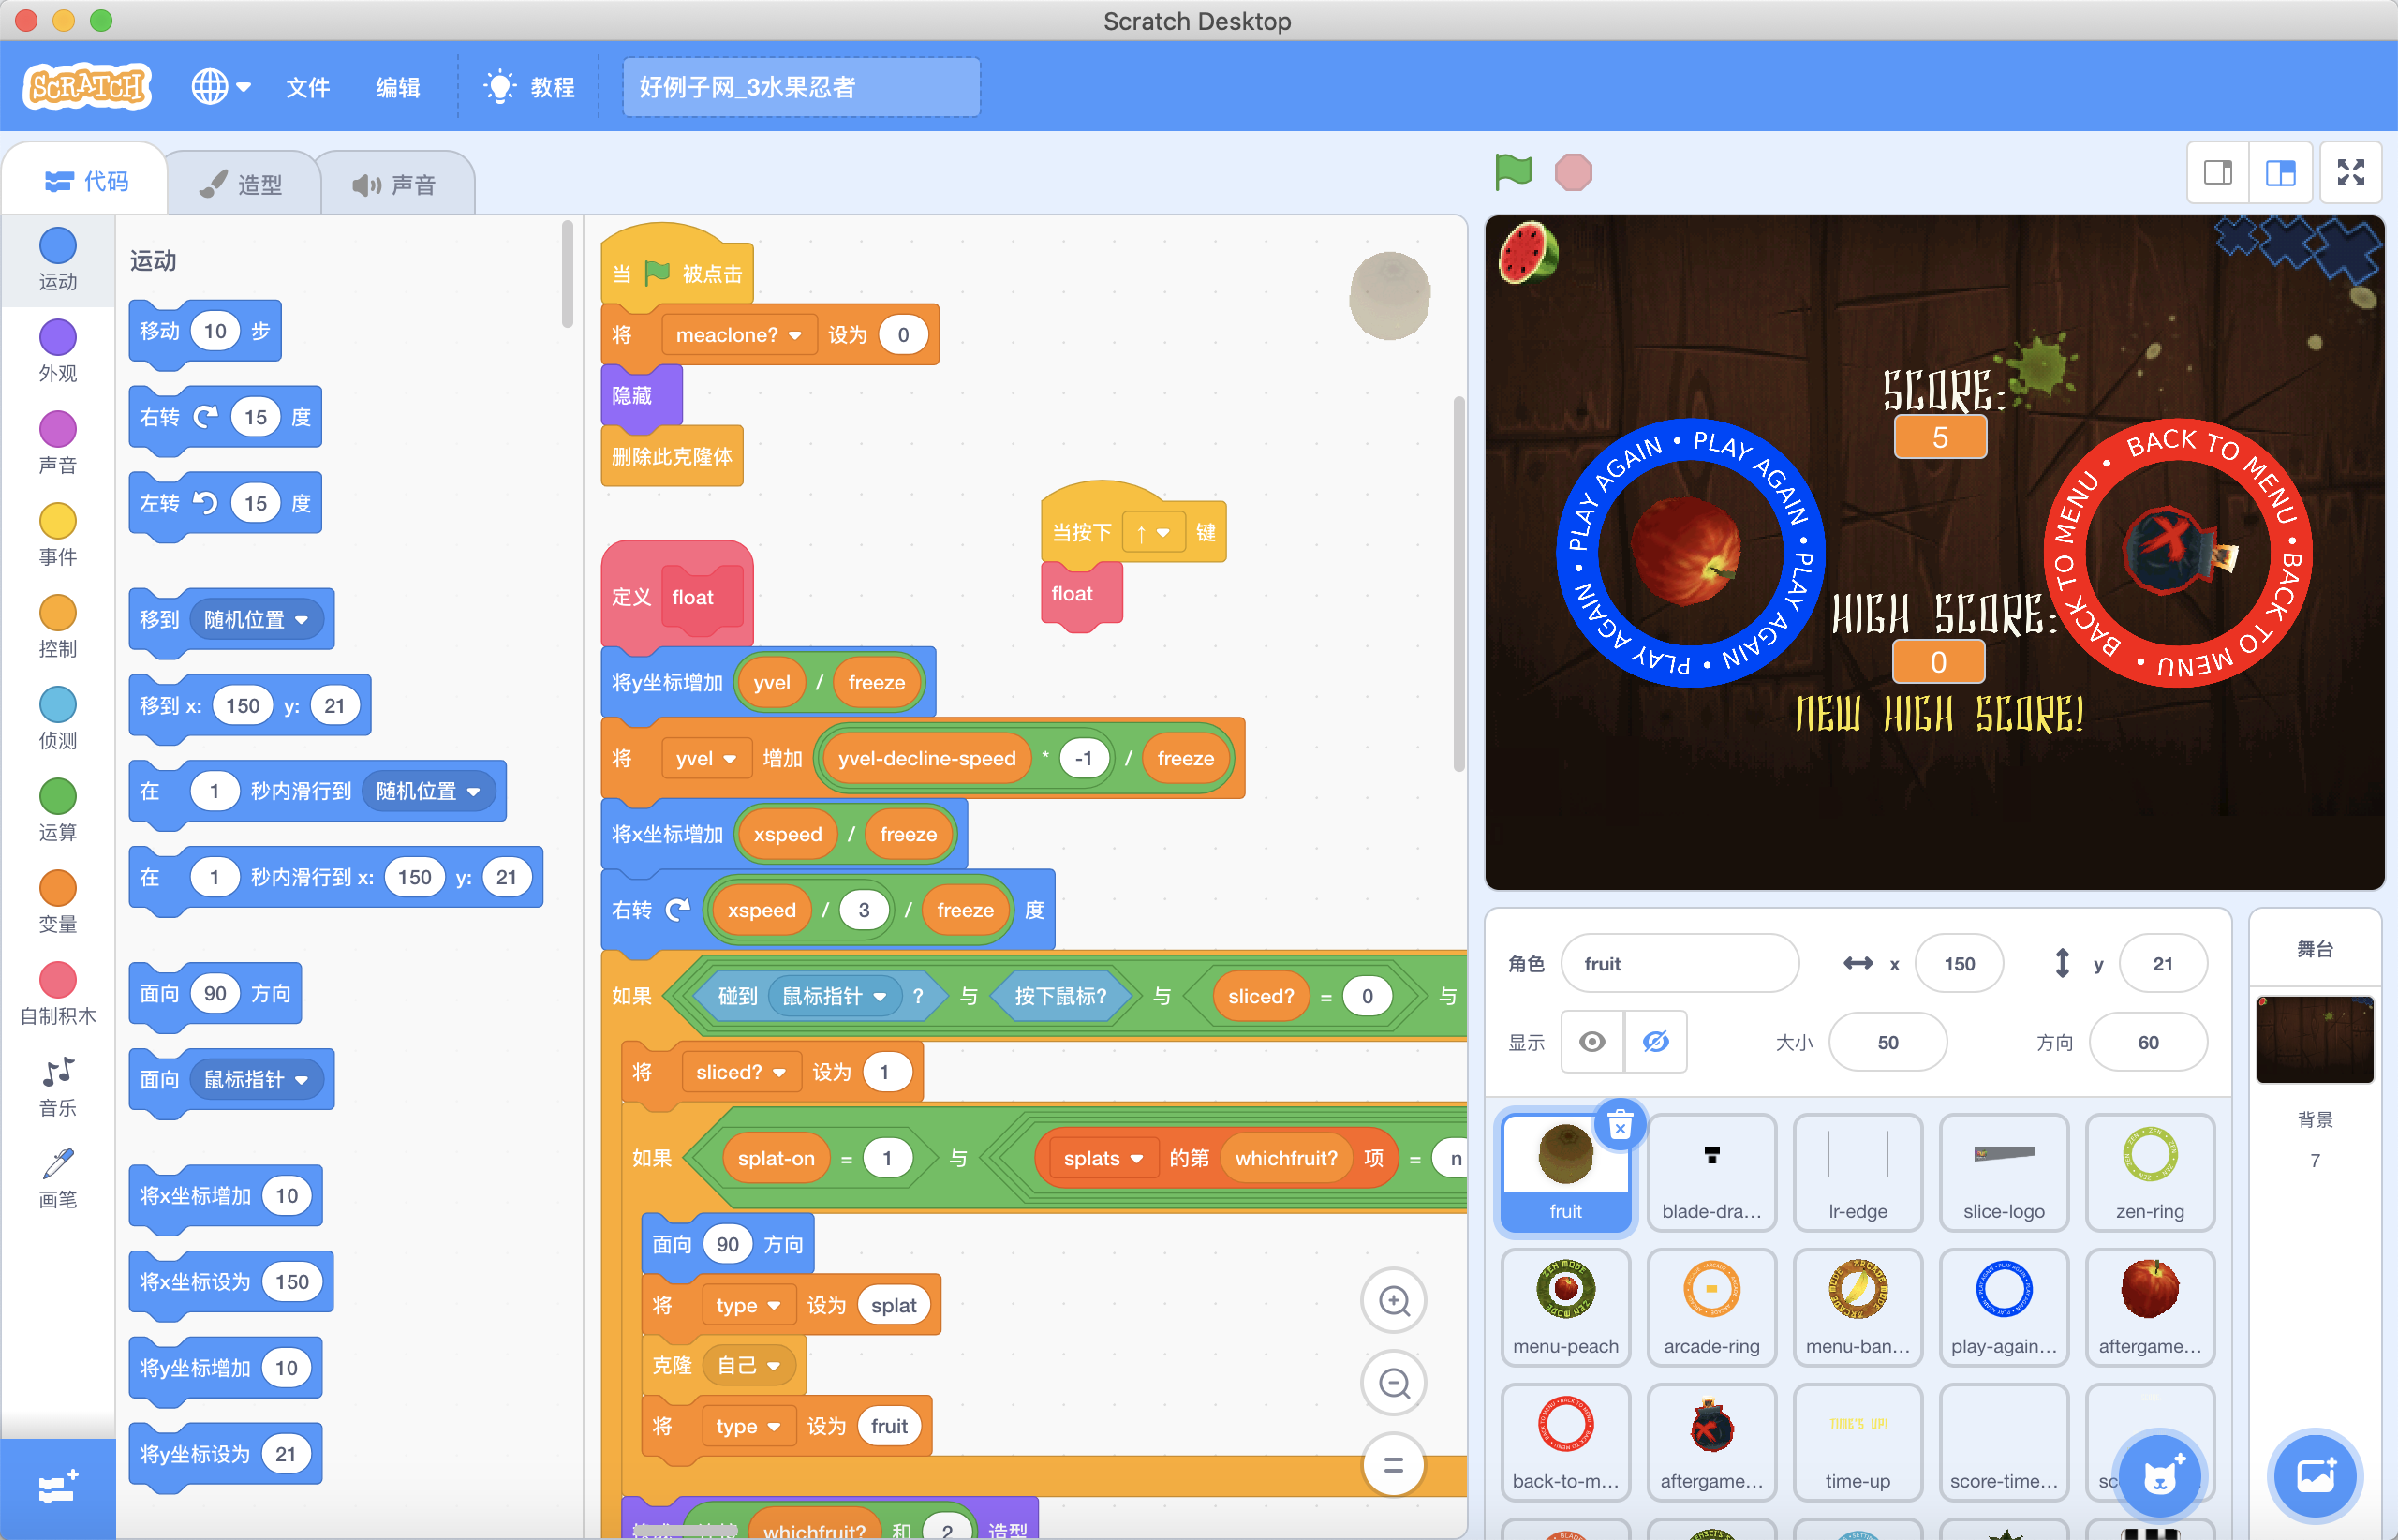Select the stage backdrop thumbnail
Screen dimensions: 2398x1540
coord(2314,1040)
